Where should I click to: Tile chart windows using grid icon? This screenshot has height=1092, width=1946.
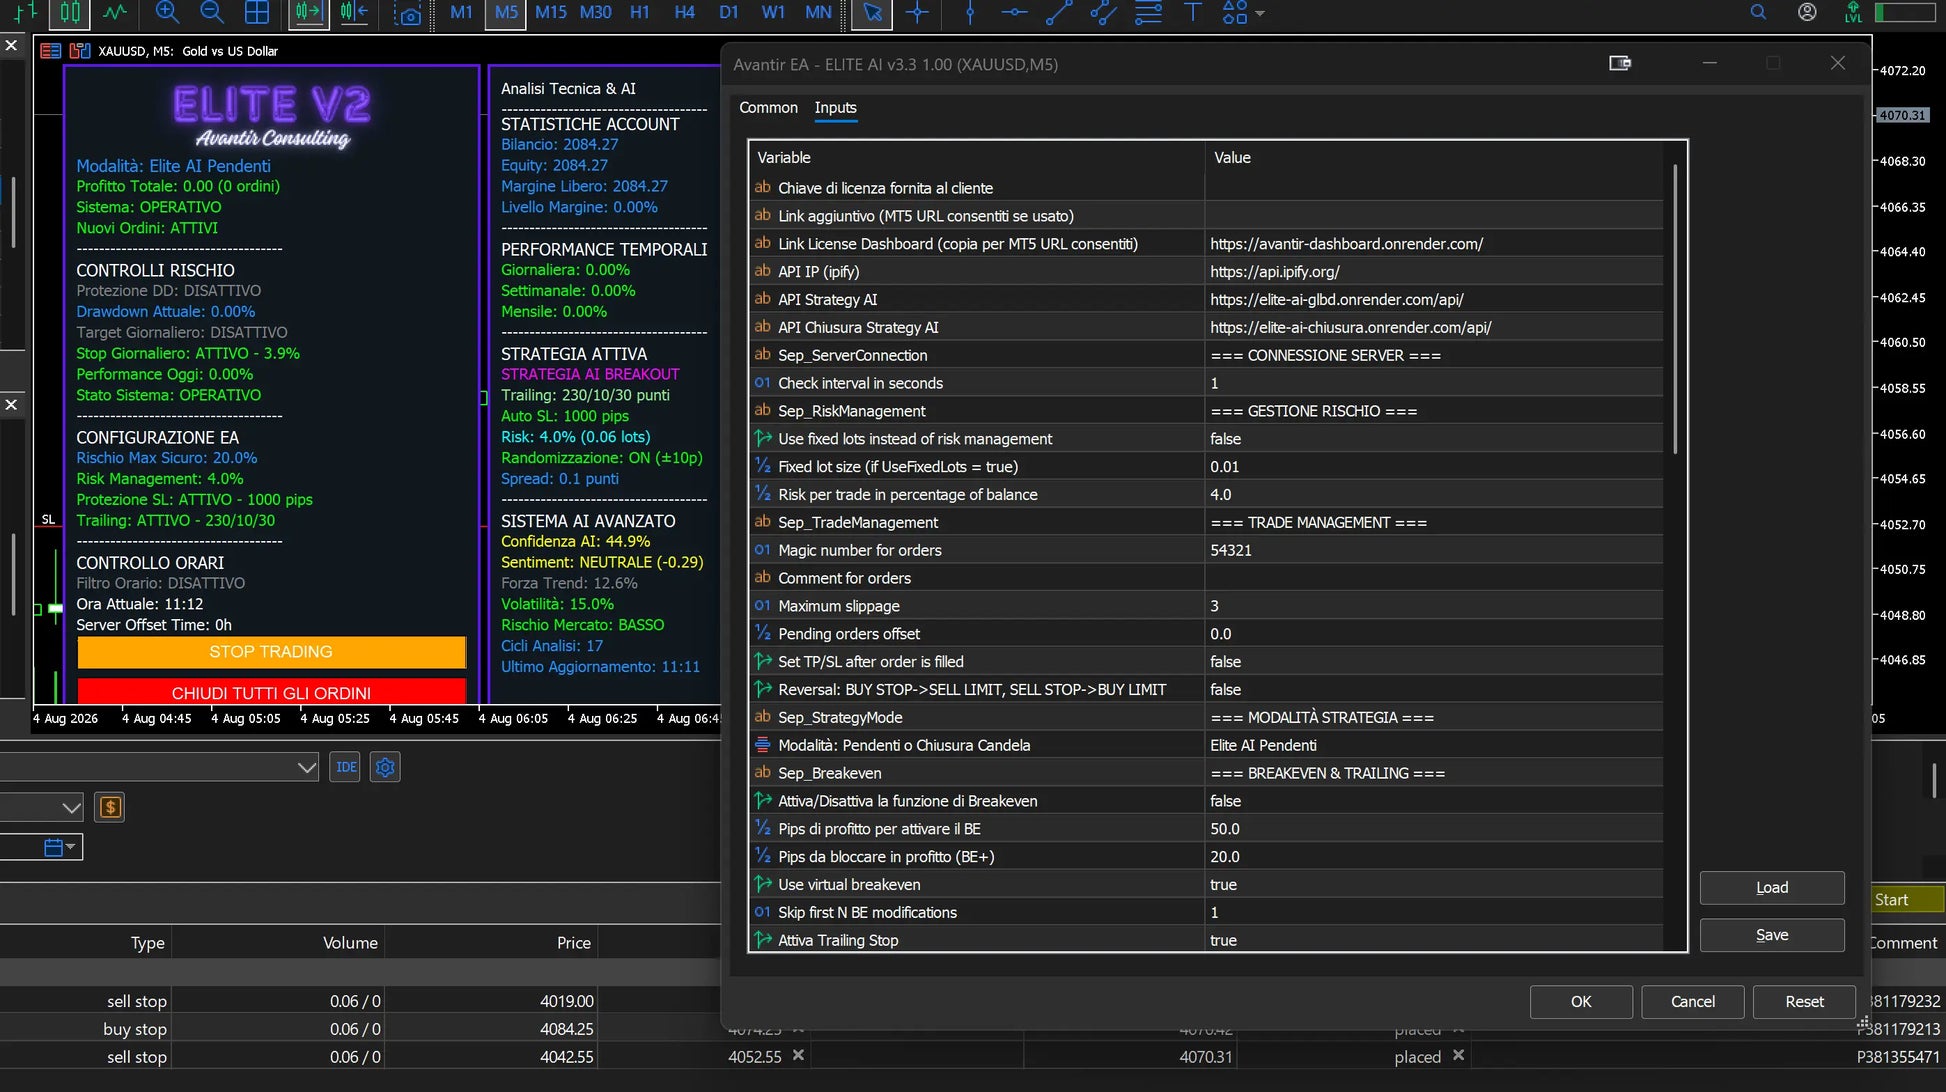pos(257,13)
